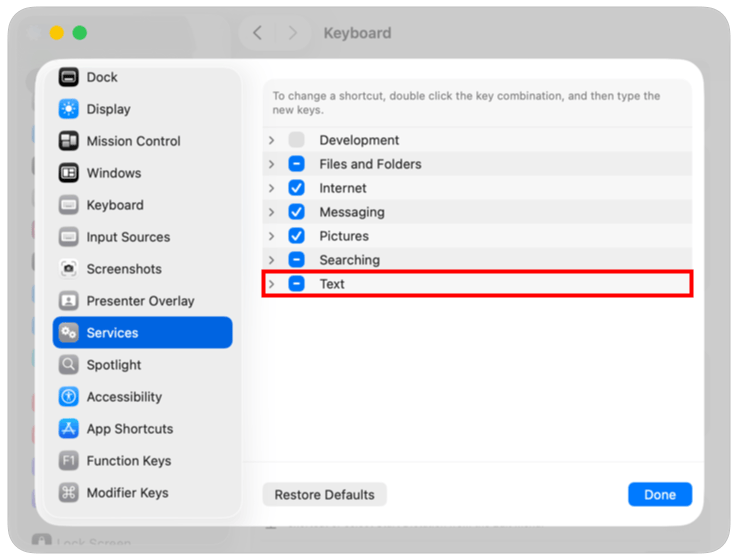The image size is (736, 558).
Task: Select Function Keys in the sidebar
Action: tap(128, 461)
